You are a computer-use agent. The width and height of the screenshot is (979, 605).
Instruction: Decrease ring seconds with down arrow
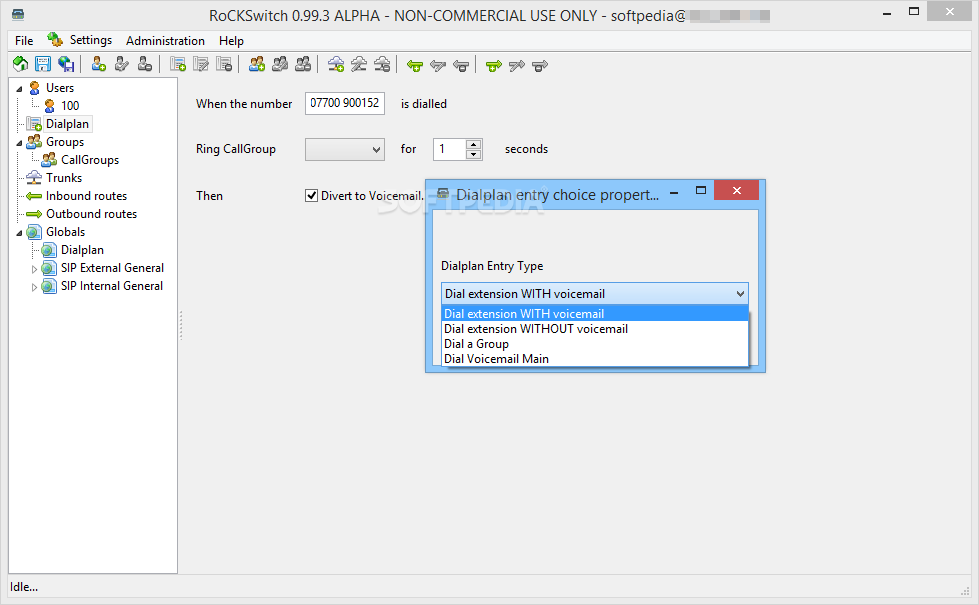474,154
